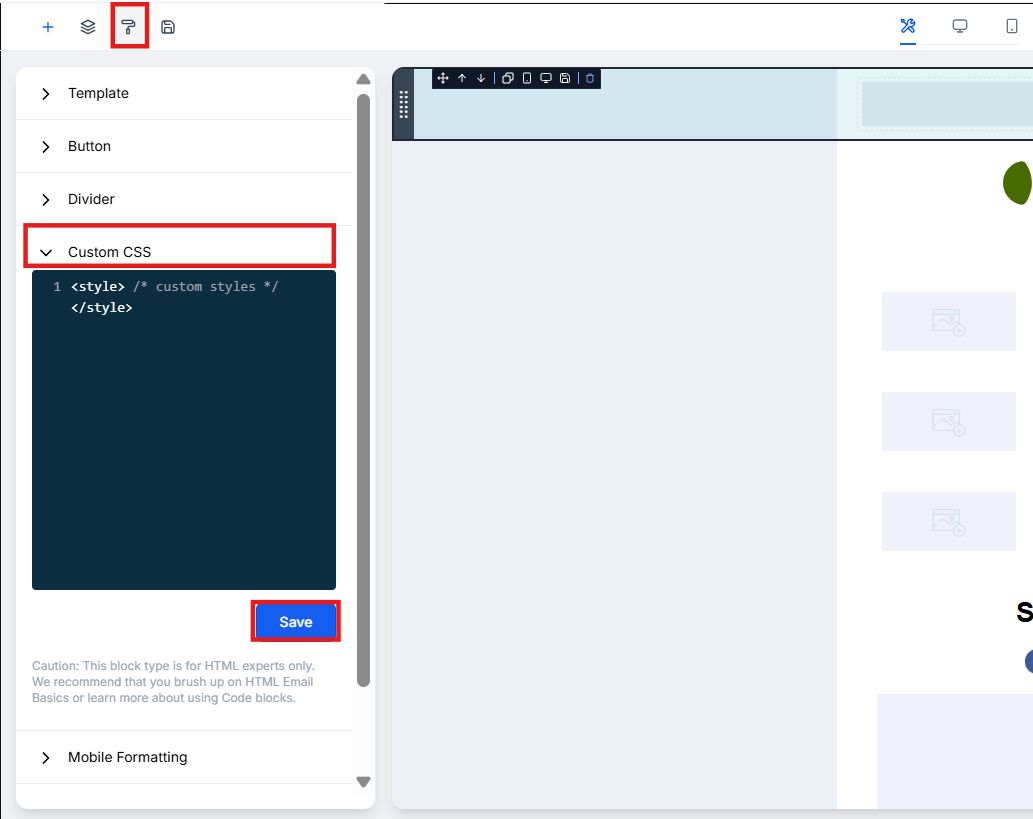Click the third image placeholder in the email
This screenshot has height=819, width=1033.
949,521
